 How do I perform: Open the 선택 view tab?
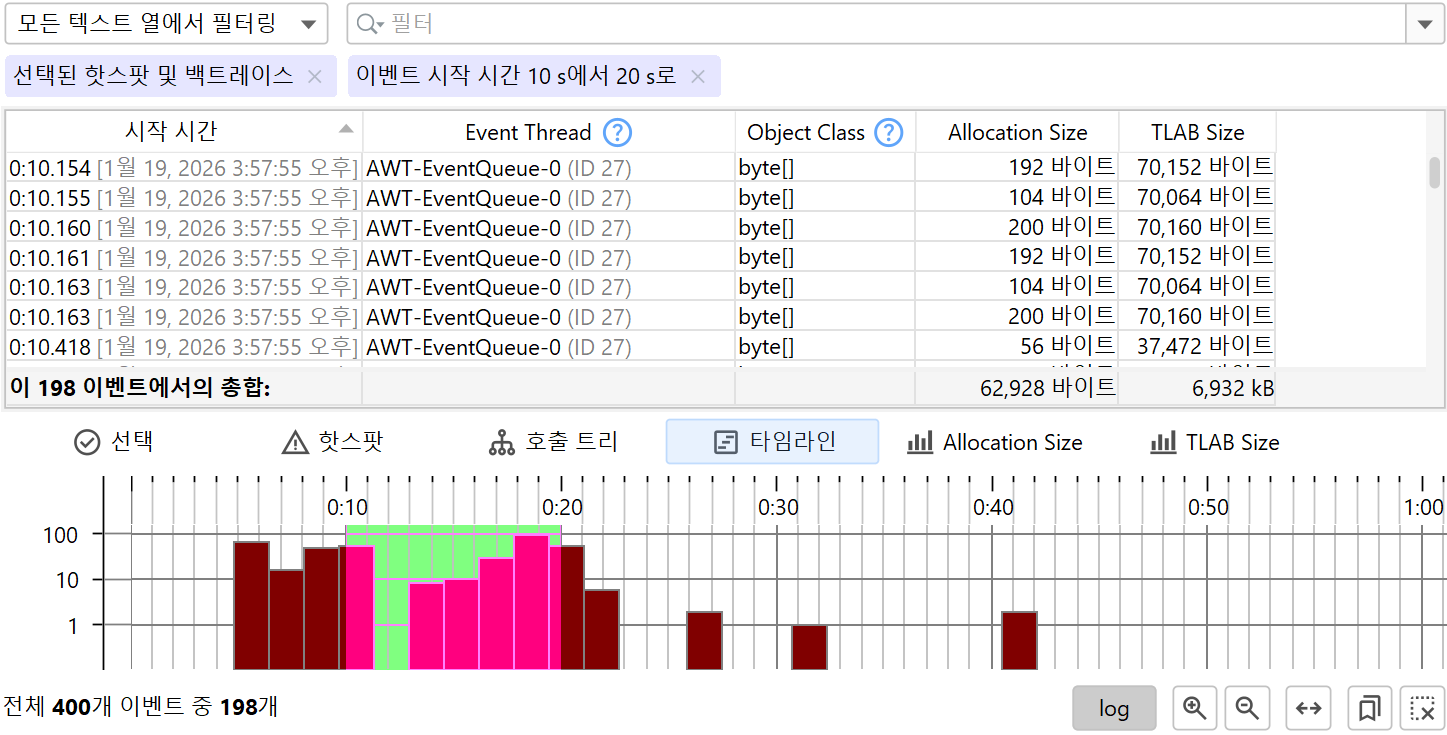(x=115, y=442)
